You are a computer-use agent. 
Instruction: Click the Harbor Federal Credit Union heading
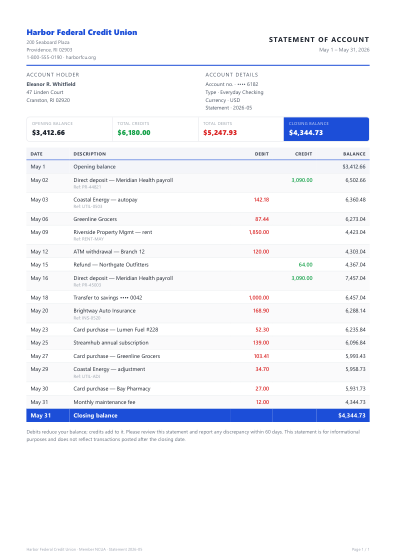[x=82, y=32]
